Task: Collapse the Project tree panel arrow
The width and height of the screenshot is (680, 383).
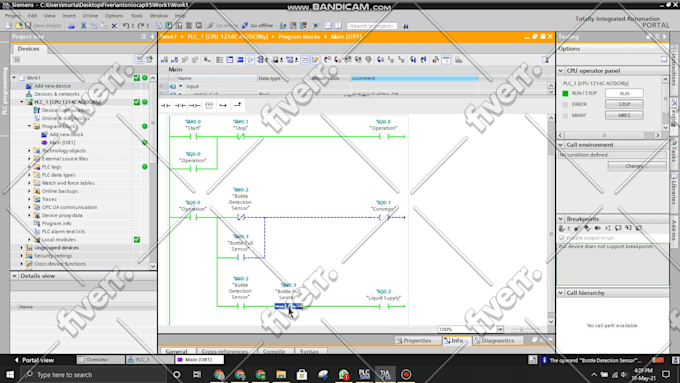Action: point(152,37)
